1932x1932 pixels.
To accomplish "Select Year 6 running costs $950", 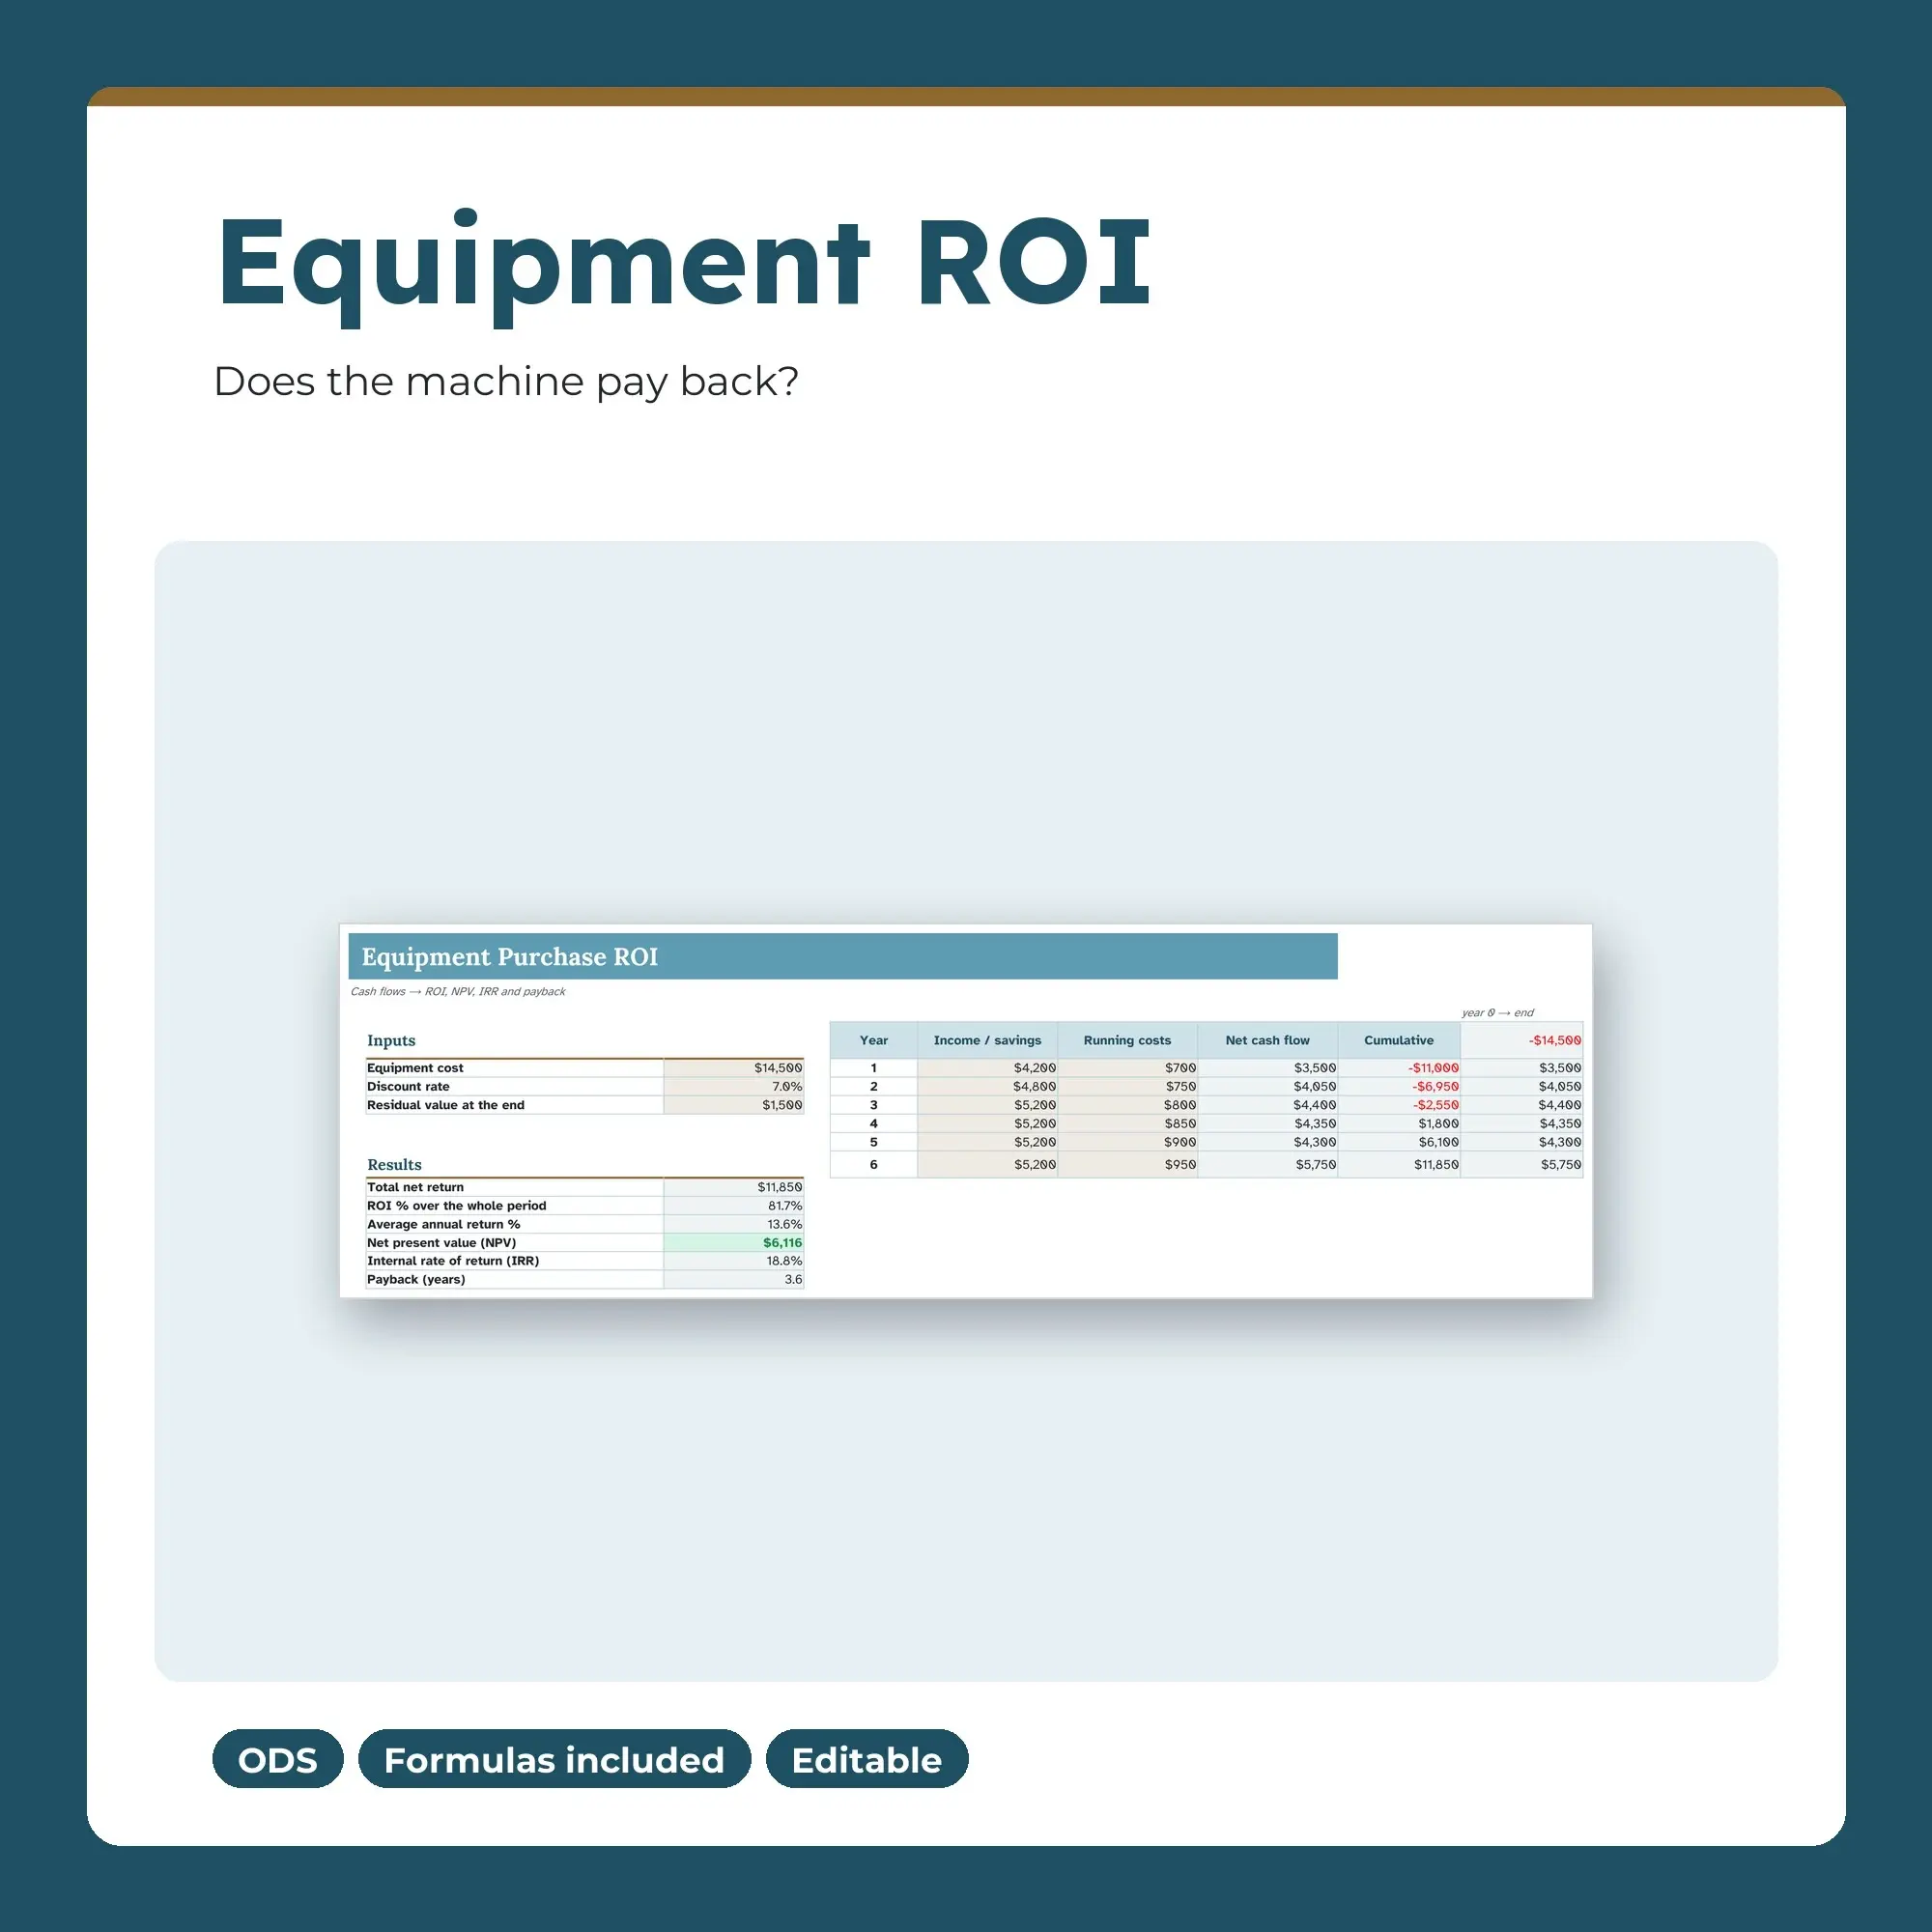I will (1127, 1165).
